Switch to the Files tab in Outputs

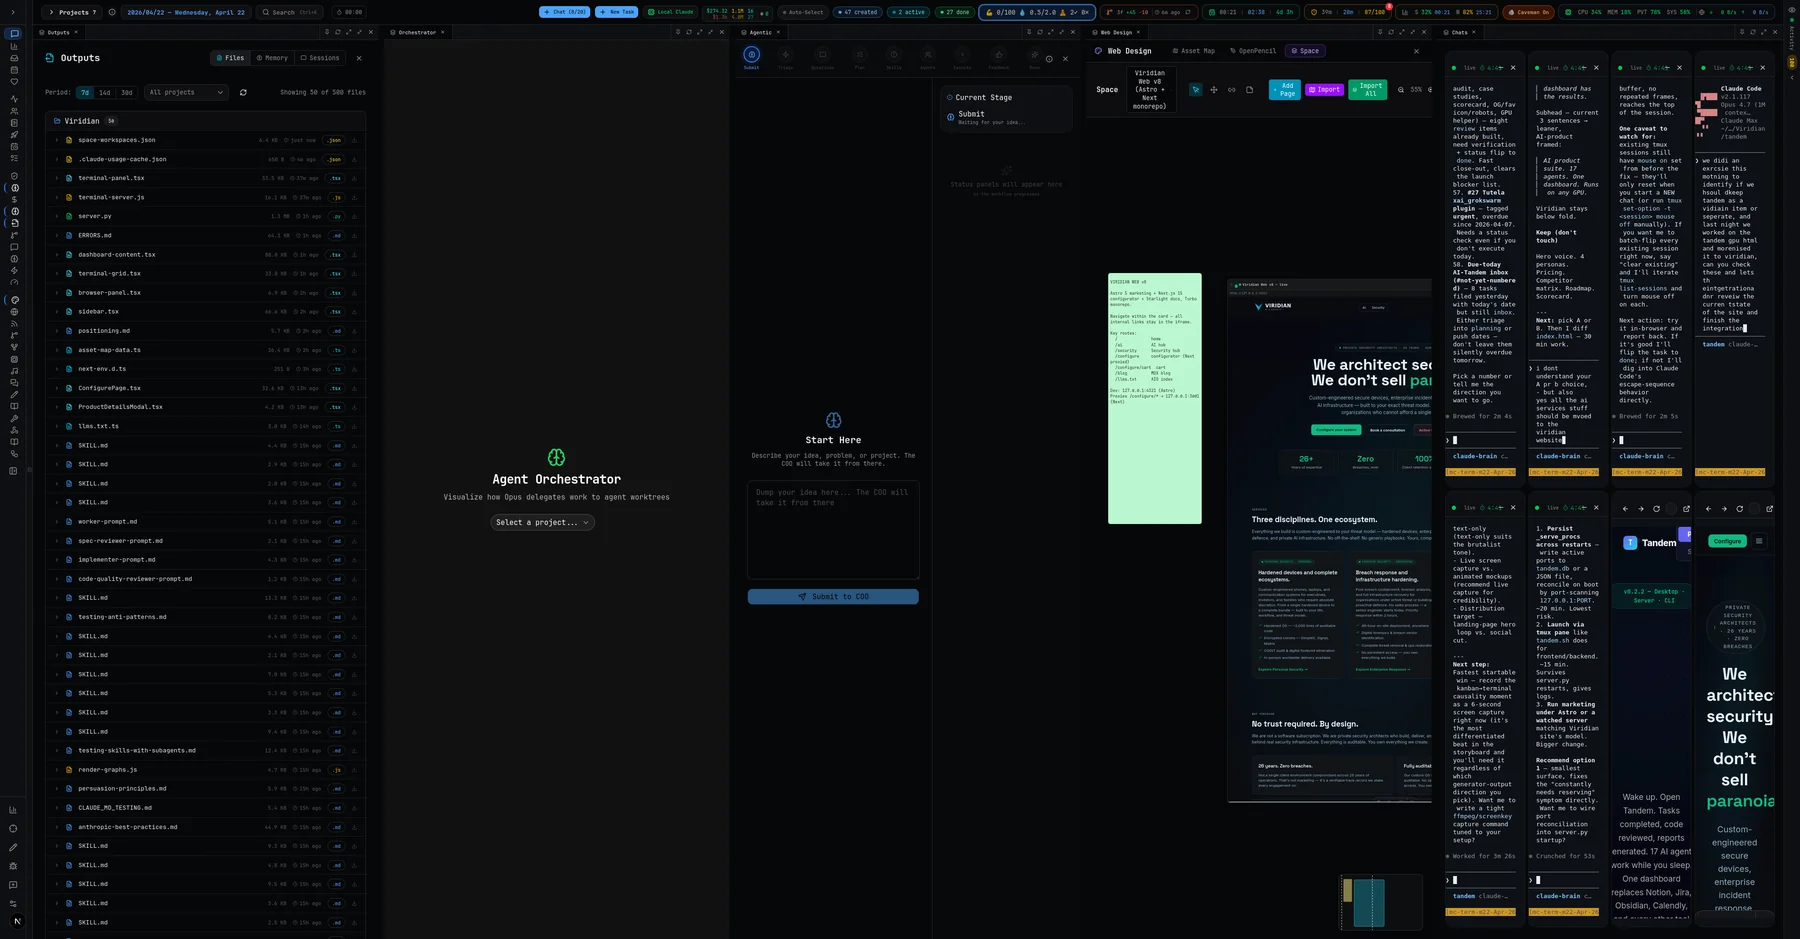230,58
